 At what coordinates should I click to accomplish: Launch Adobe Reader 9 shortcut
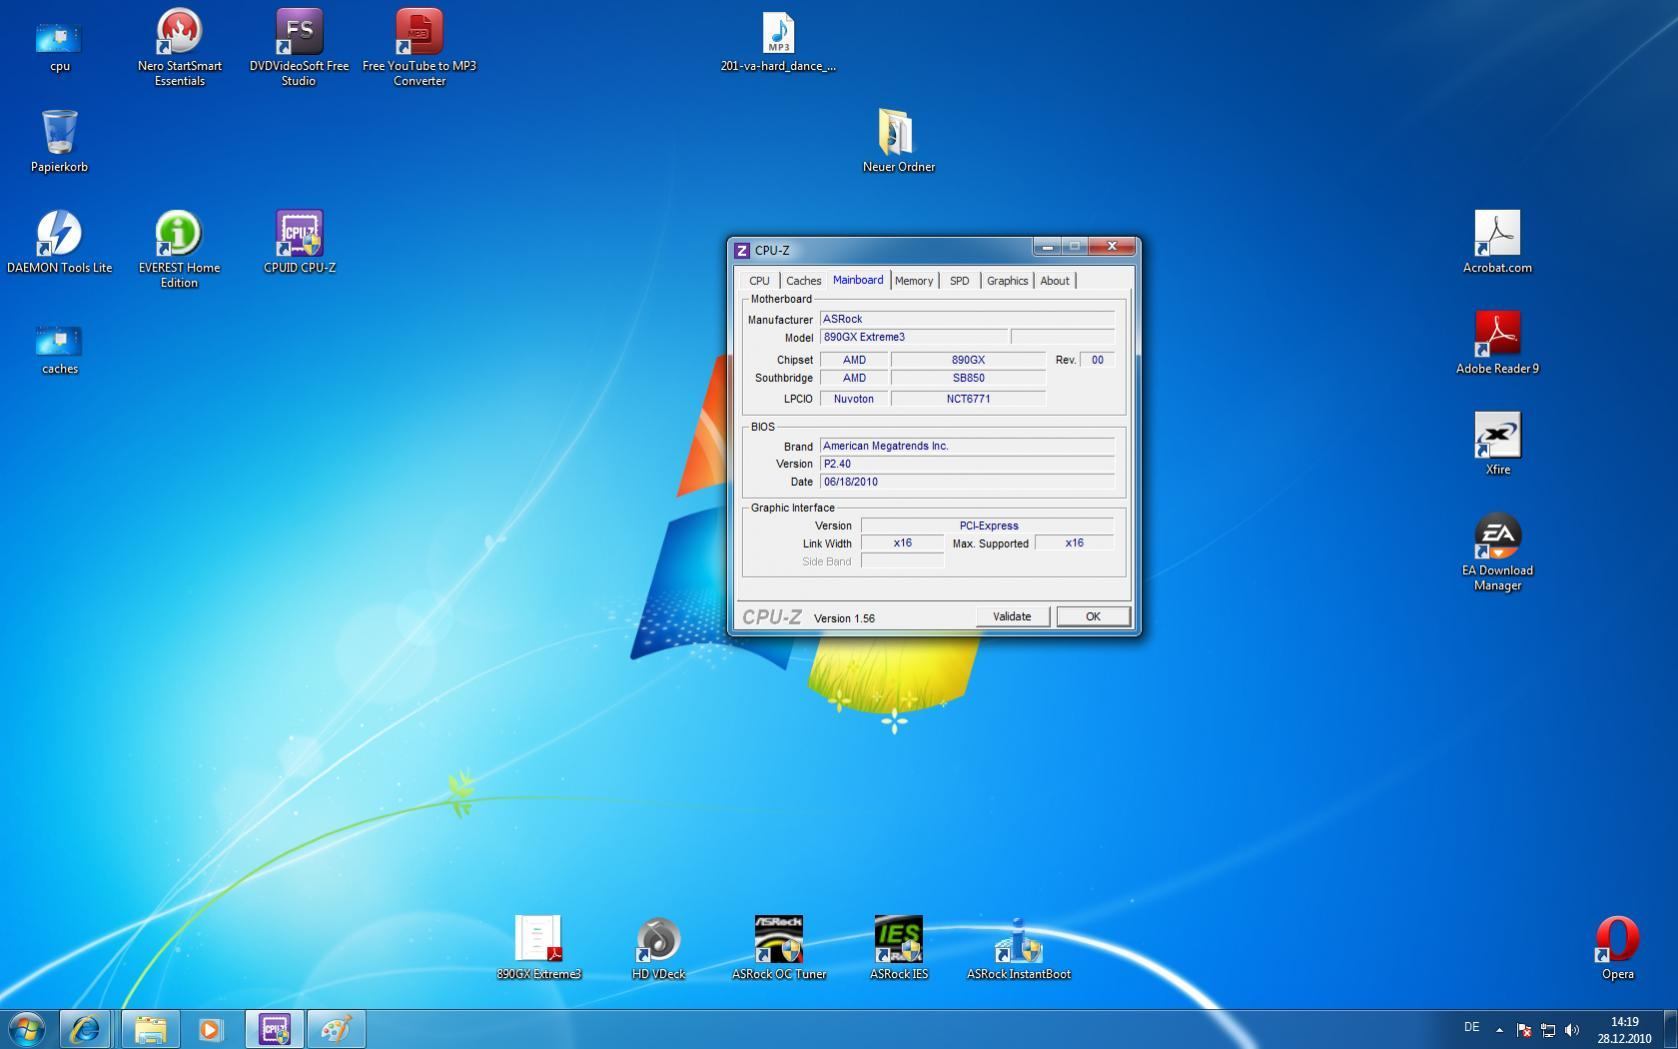tap(1497, 343)
